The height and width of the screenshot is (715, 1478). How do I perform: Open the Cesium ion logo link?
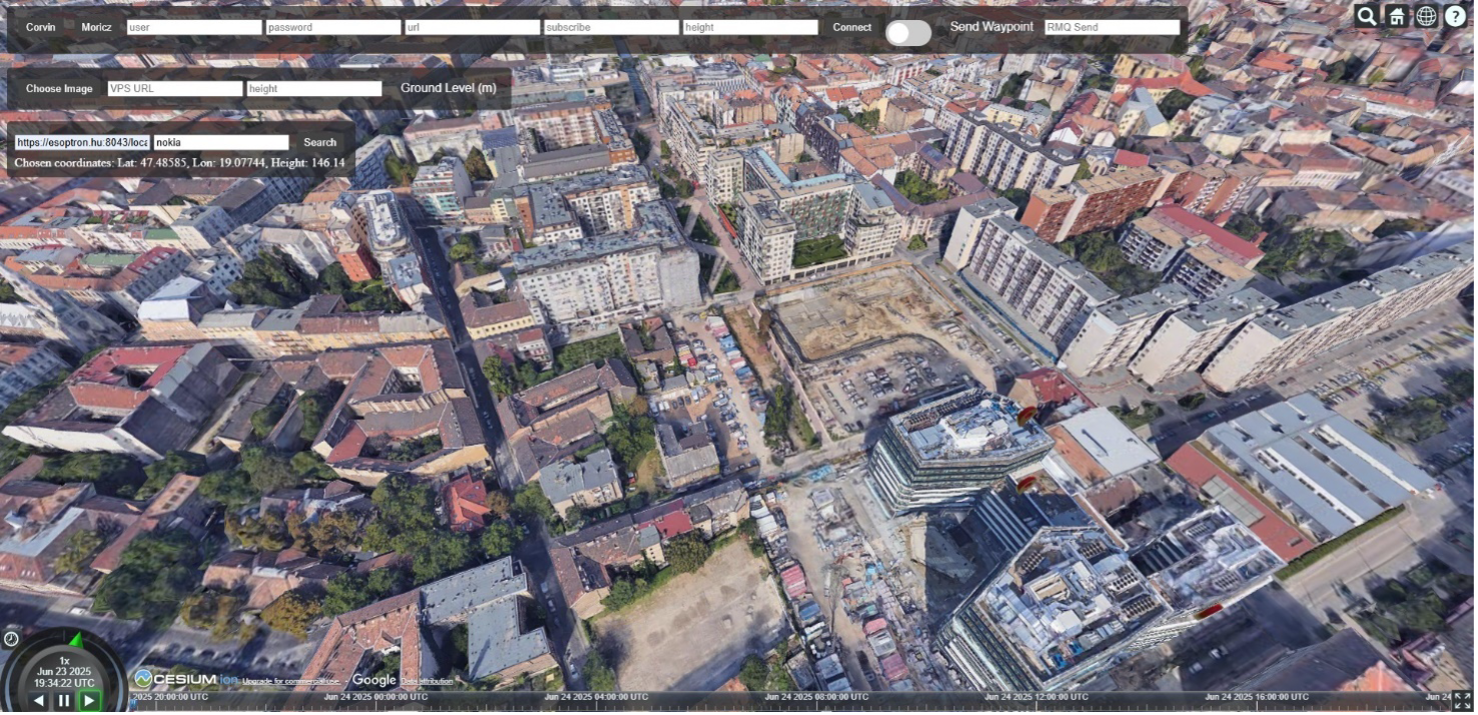(x=184, y=680)
